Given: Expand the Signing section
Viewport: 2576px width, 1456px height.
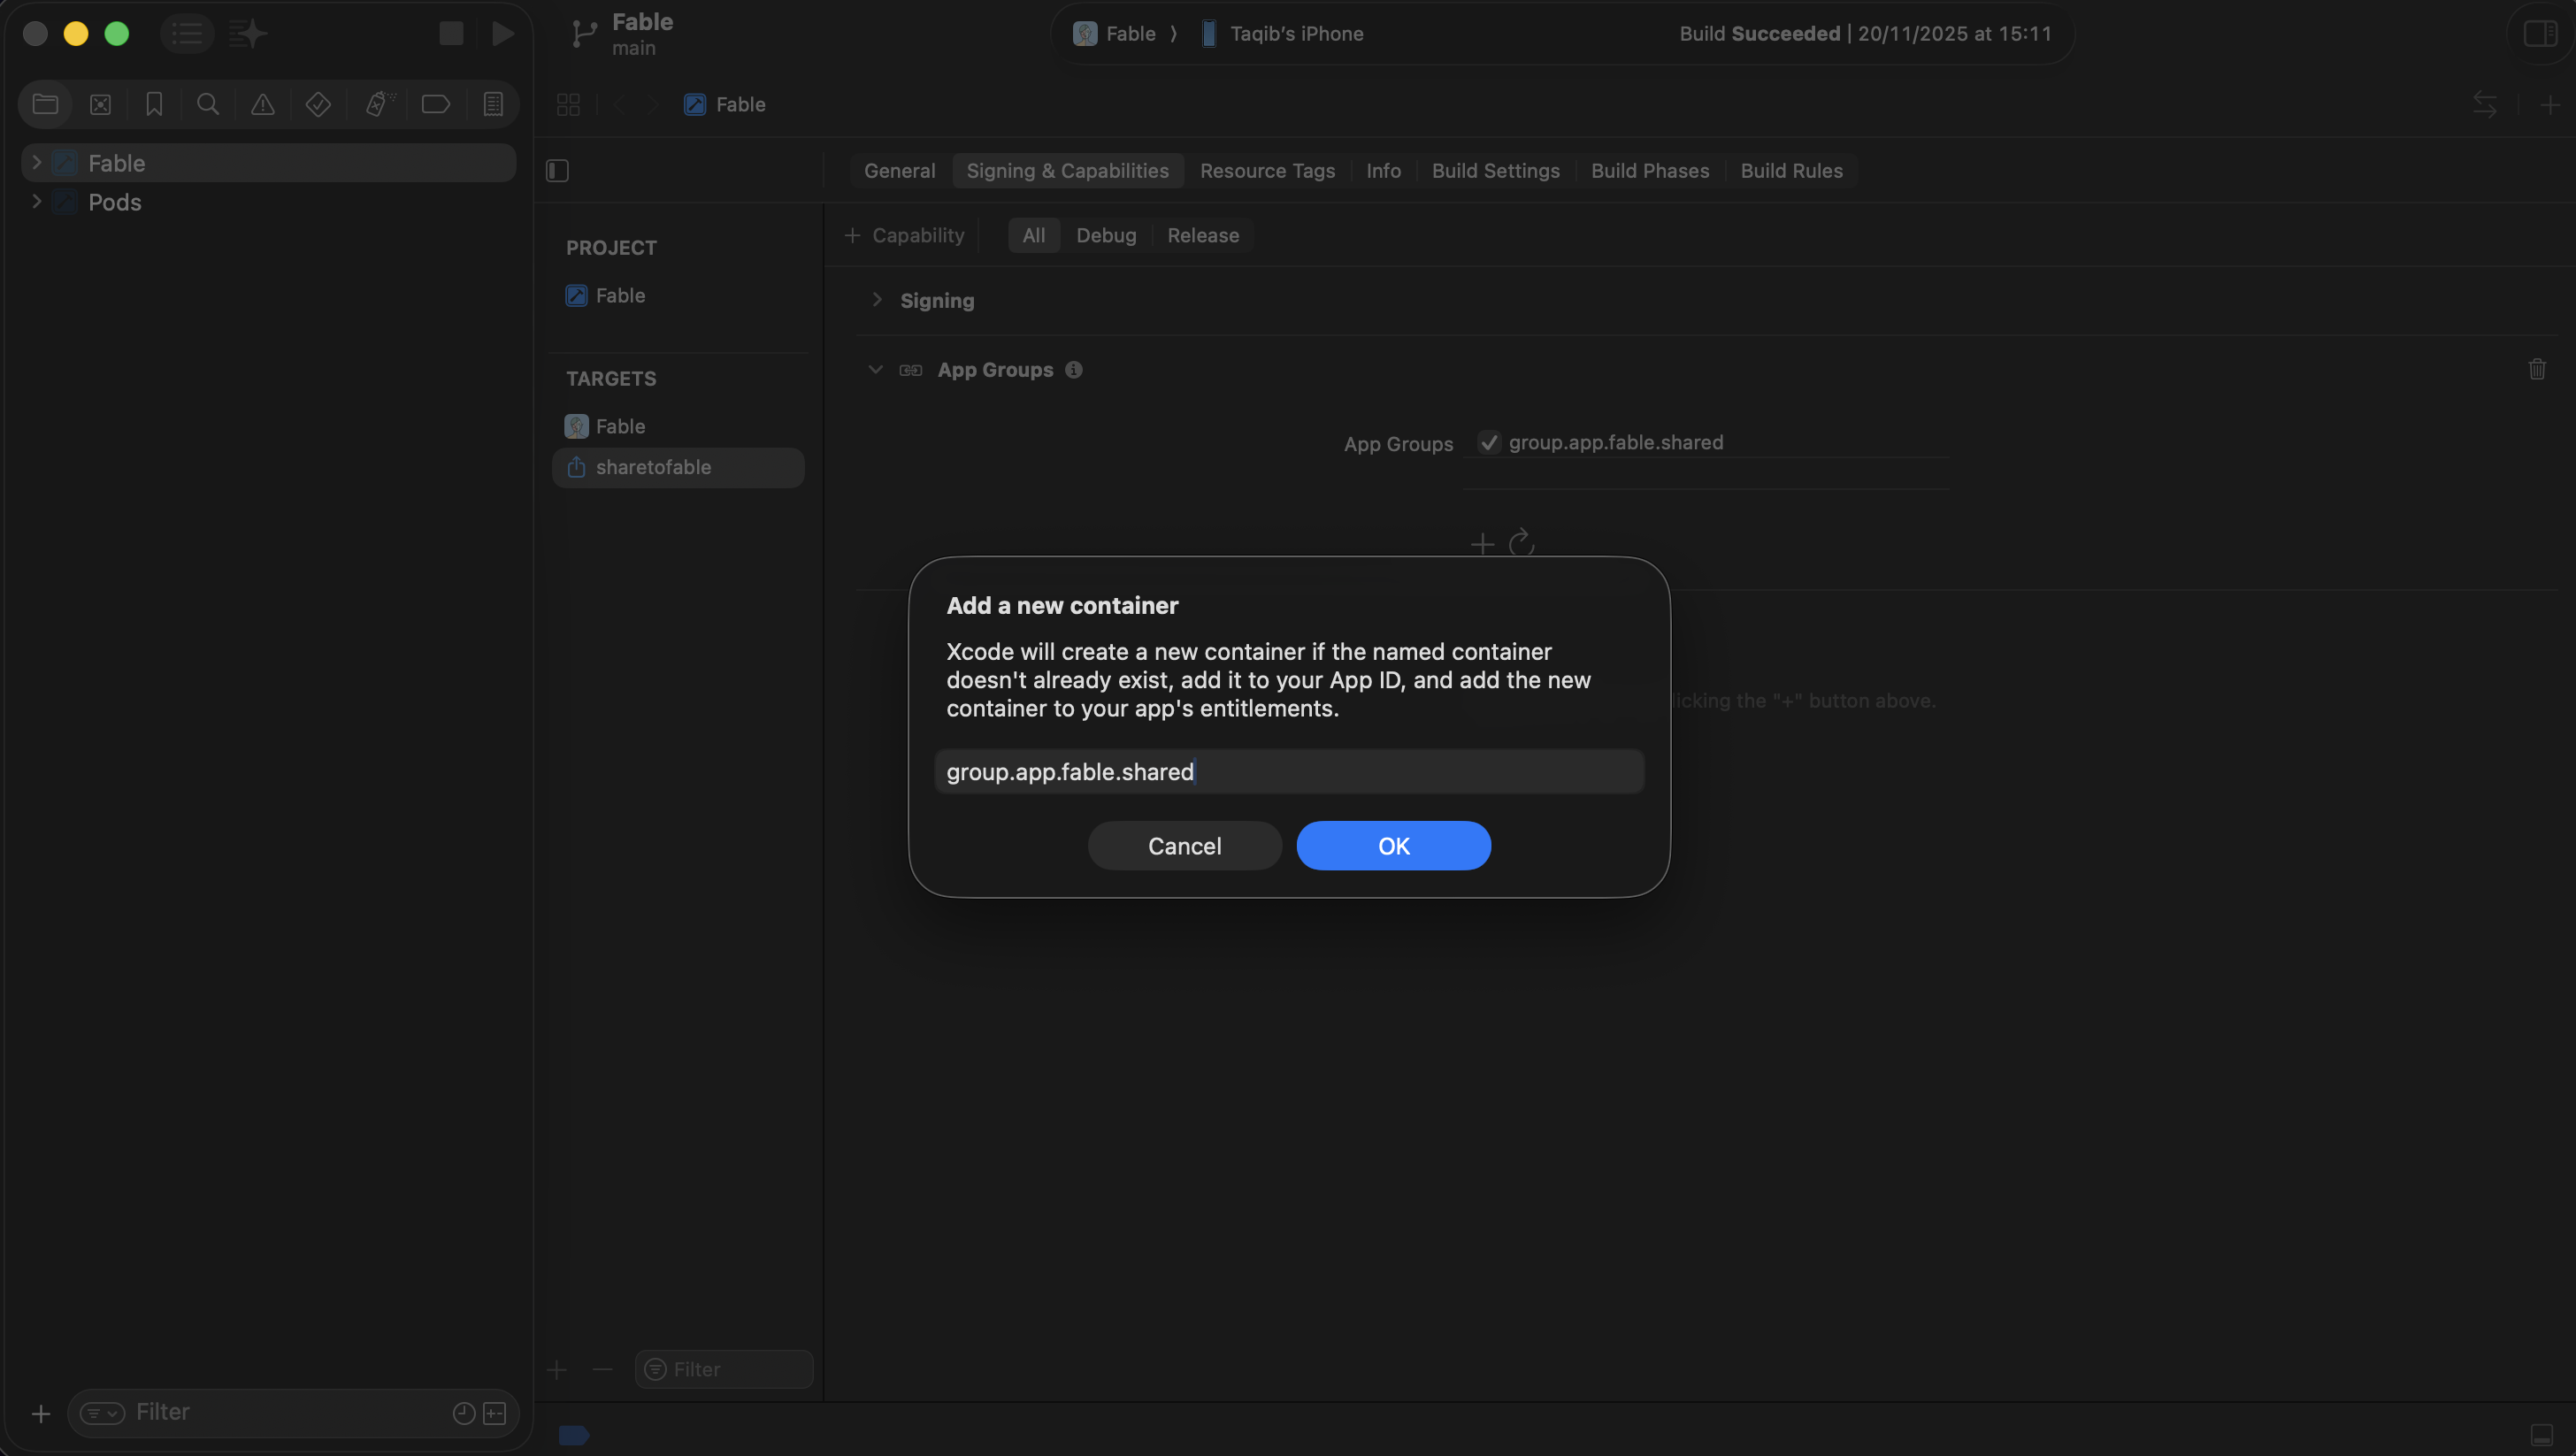Looking at the screenshot, I should [x=877, y=300].
